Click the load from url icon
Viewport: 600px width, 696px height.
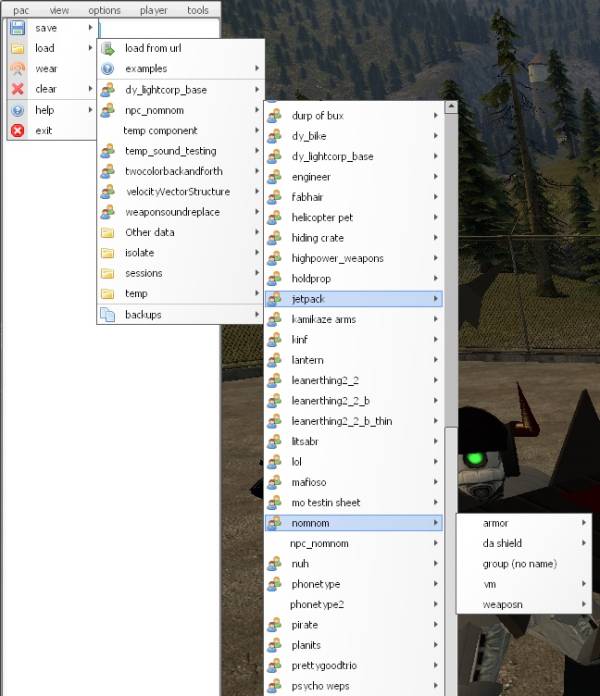108,48
